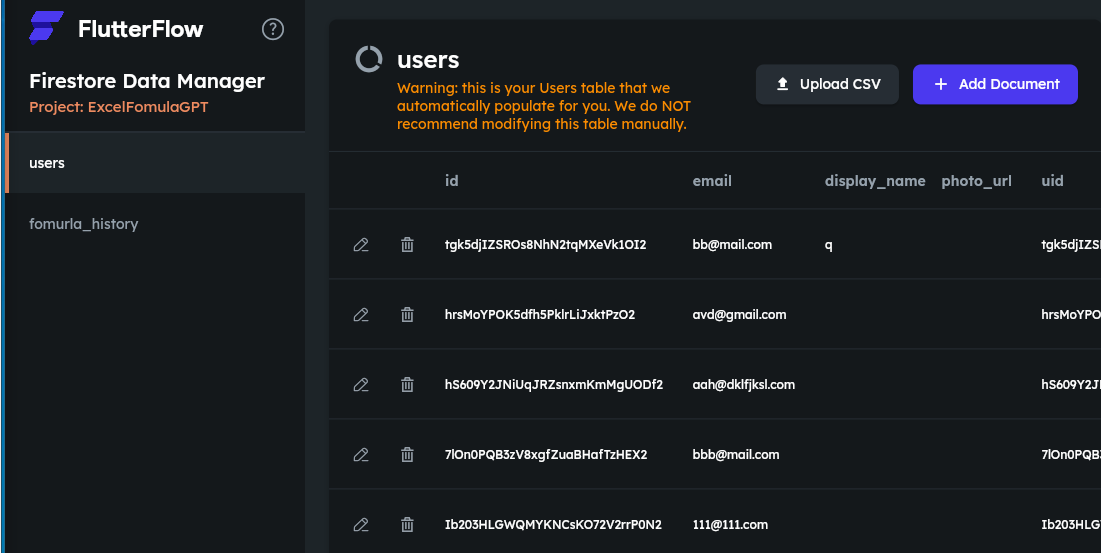Image resolution: width=1101 pixels, height=553 pixels.
Task: Click the users table heading
Action: click(x=428, y=60)
